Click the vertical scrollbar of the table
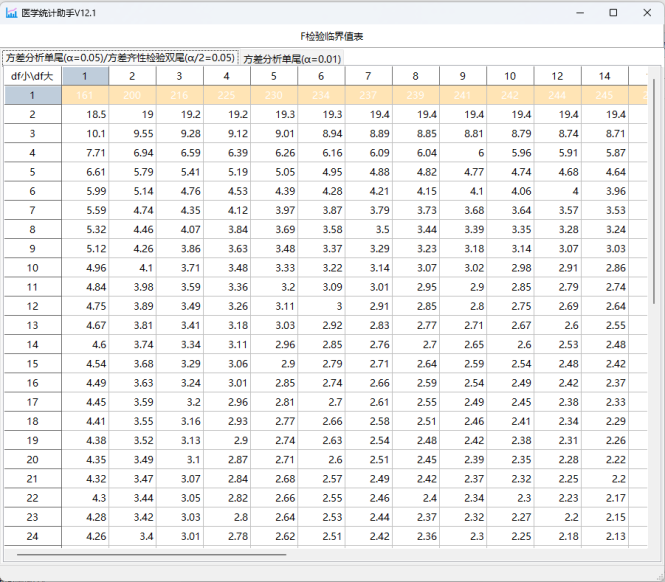The image size is (665, 582). [x=654, y=191]
